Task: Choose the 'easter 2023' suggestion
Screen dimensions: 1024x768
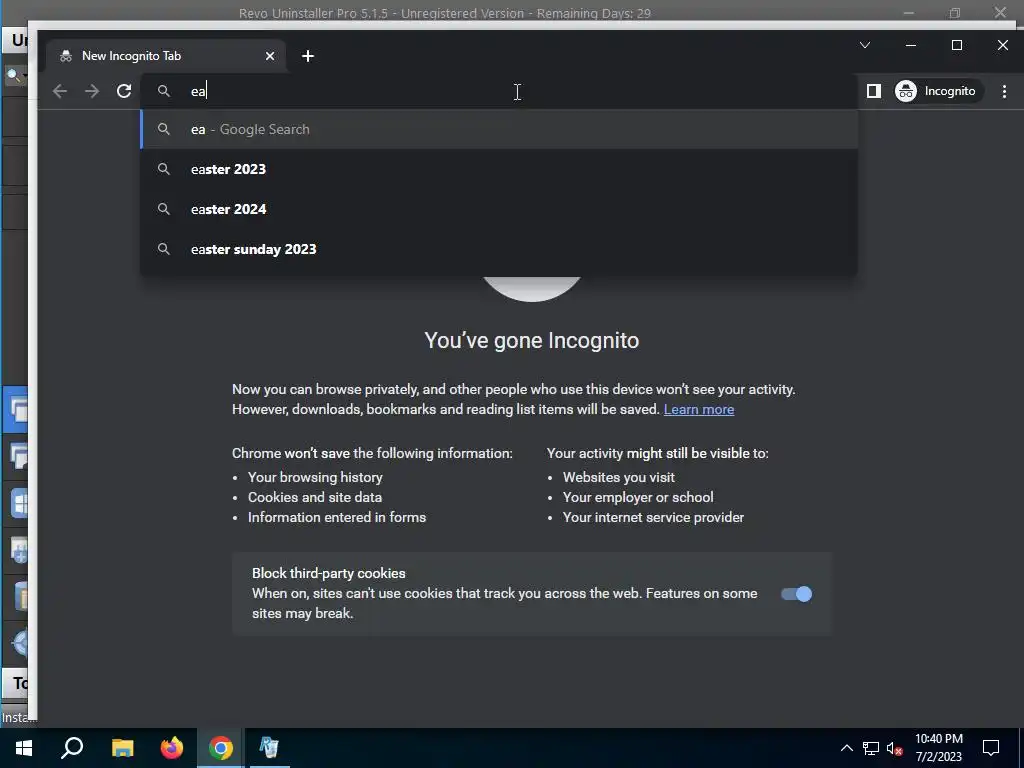Action: [x=499, y=169]
